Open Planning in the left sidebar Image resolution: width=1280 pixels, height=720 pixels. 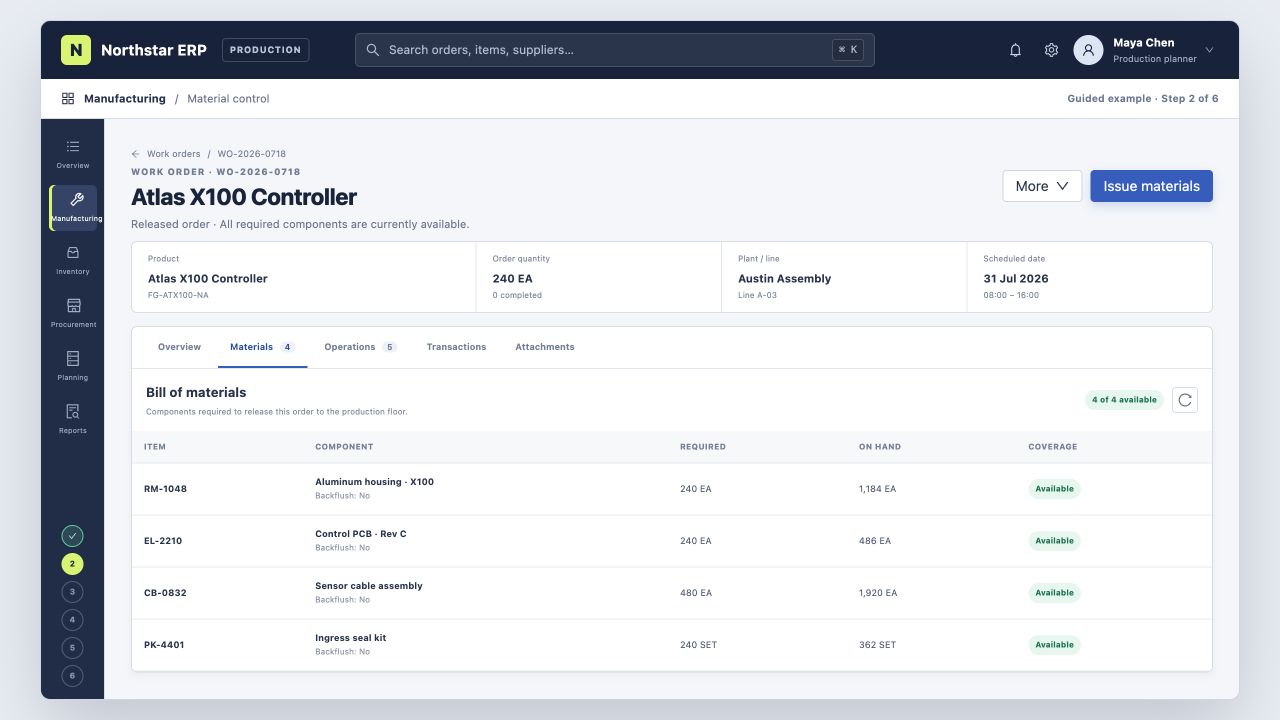pyautogui.click(x=73, y=367)
